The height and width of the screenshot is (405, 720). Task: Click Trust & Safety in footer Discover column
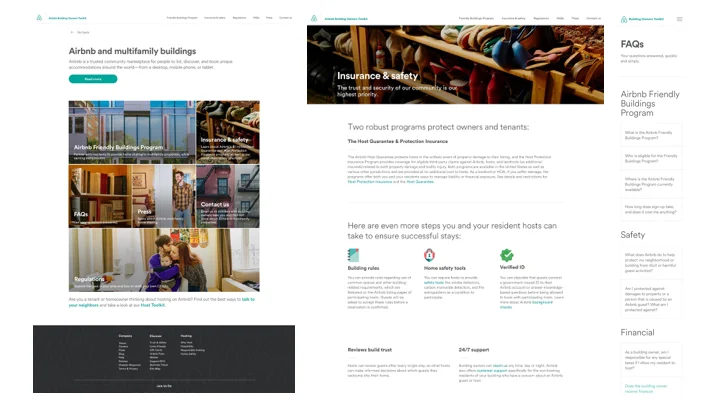(158, 343)
